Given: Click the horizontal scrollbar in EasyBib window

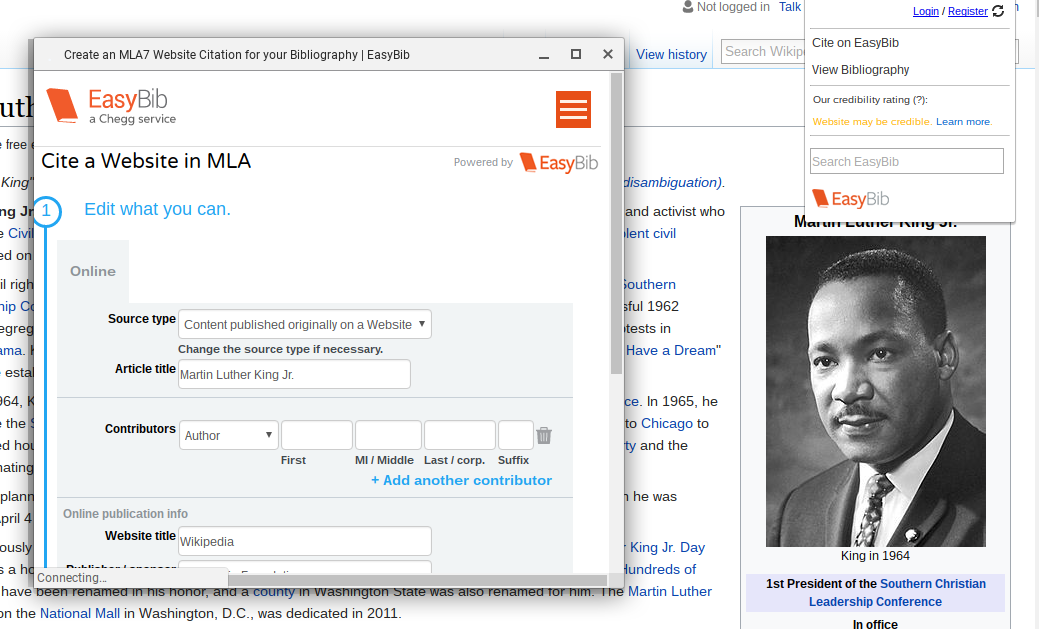Looking at the screenshot, I should [x=417, y=581].
